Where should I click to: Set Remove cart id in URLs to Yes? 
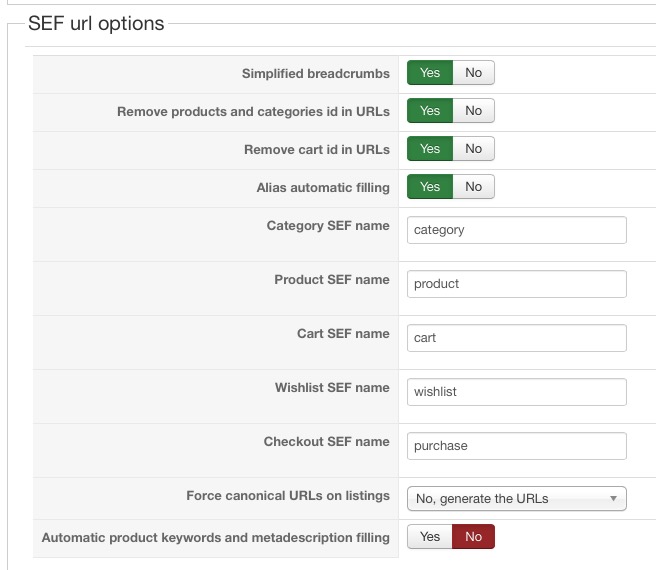click(430, 149)
